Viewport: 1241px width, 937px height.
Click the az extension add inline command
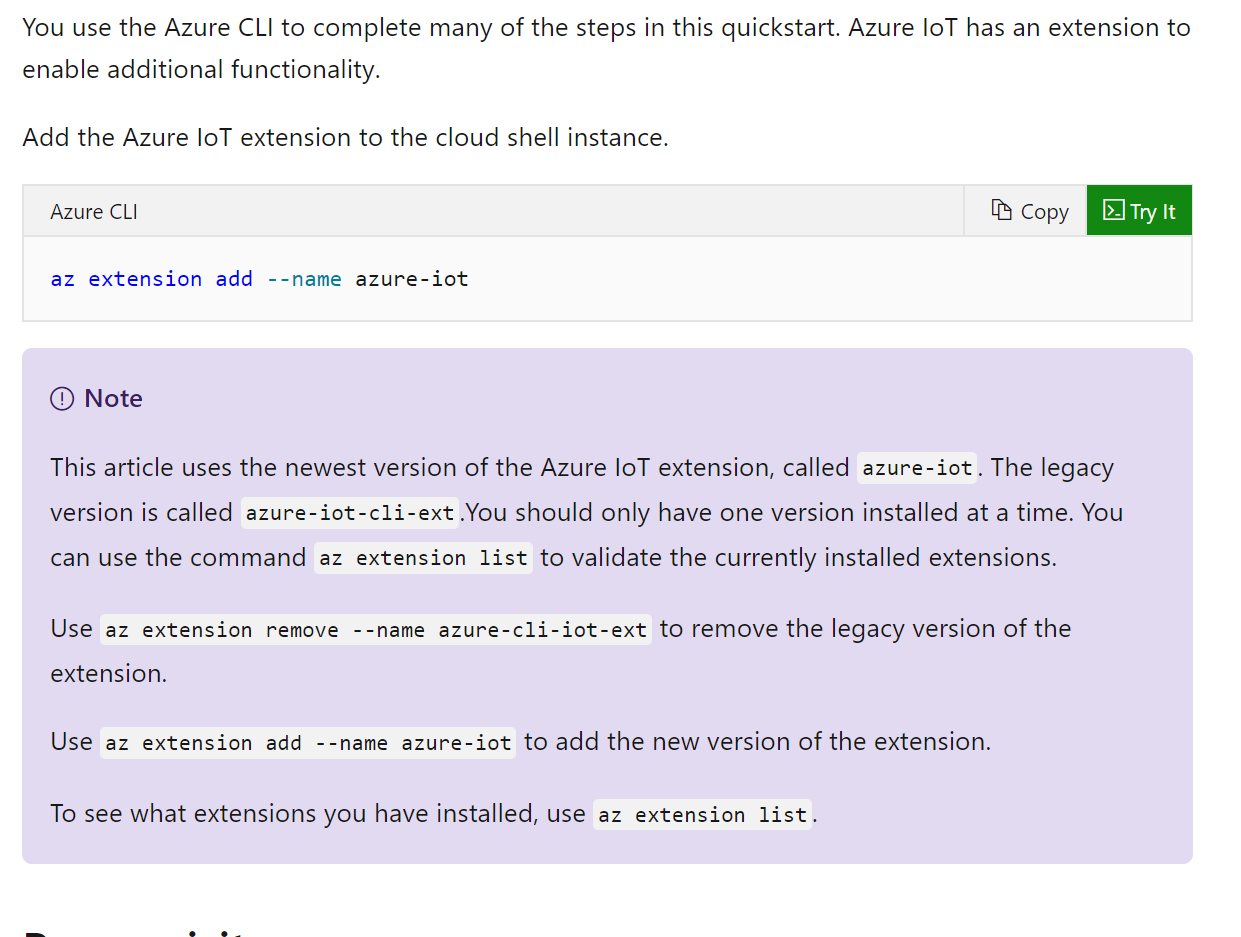coord(307,743)
